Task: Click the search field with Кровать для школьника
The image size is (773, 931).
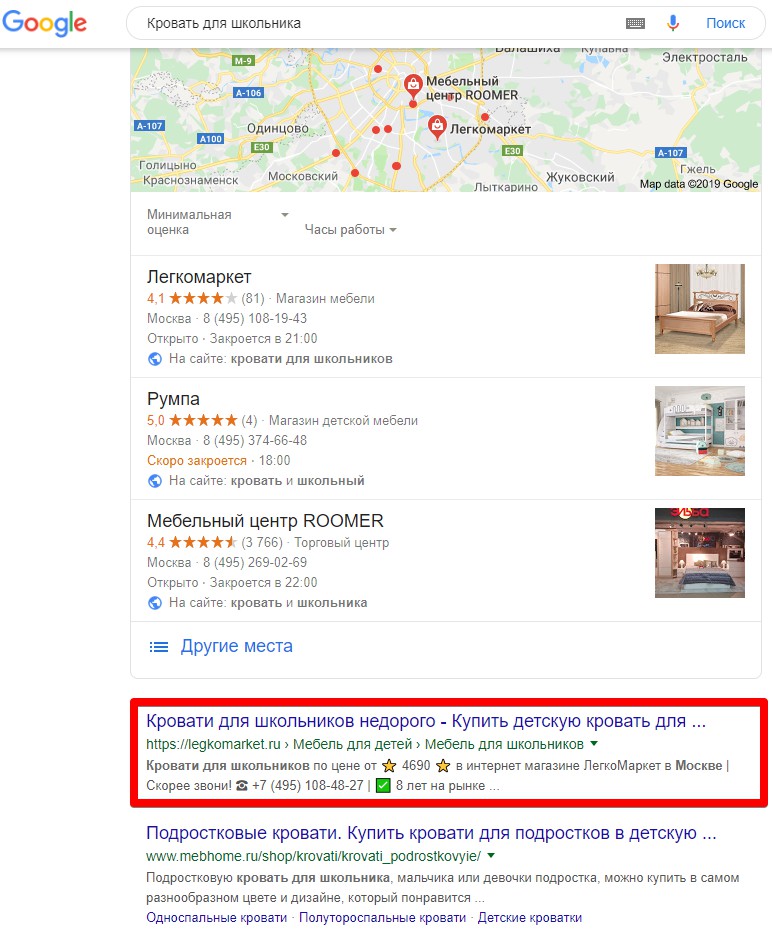Action: point(380,23)
